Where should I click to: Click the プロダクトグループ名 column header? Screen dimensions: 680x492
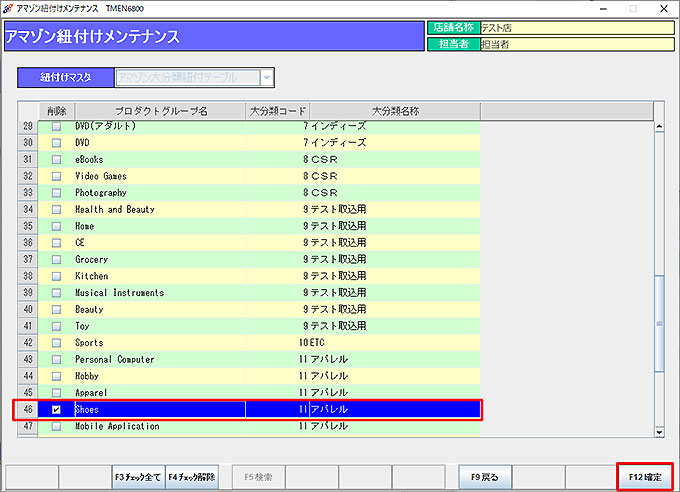click(158, 110)
